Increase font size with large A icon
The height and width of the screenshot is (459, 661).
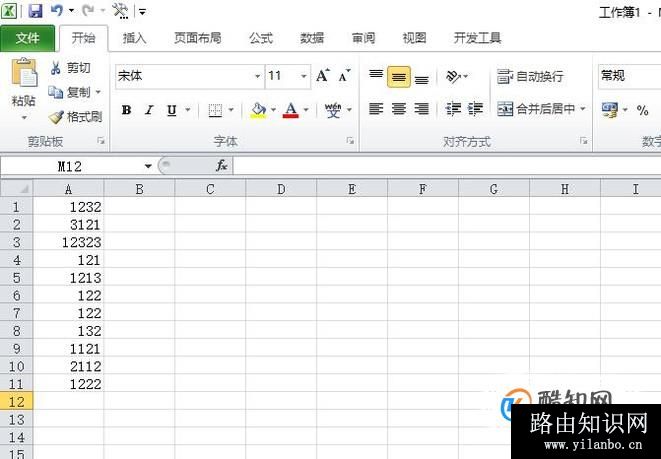323,76
